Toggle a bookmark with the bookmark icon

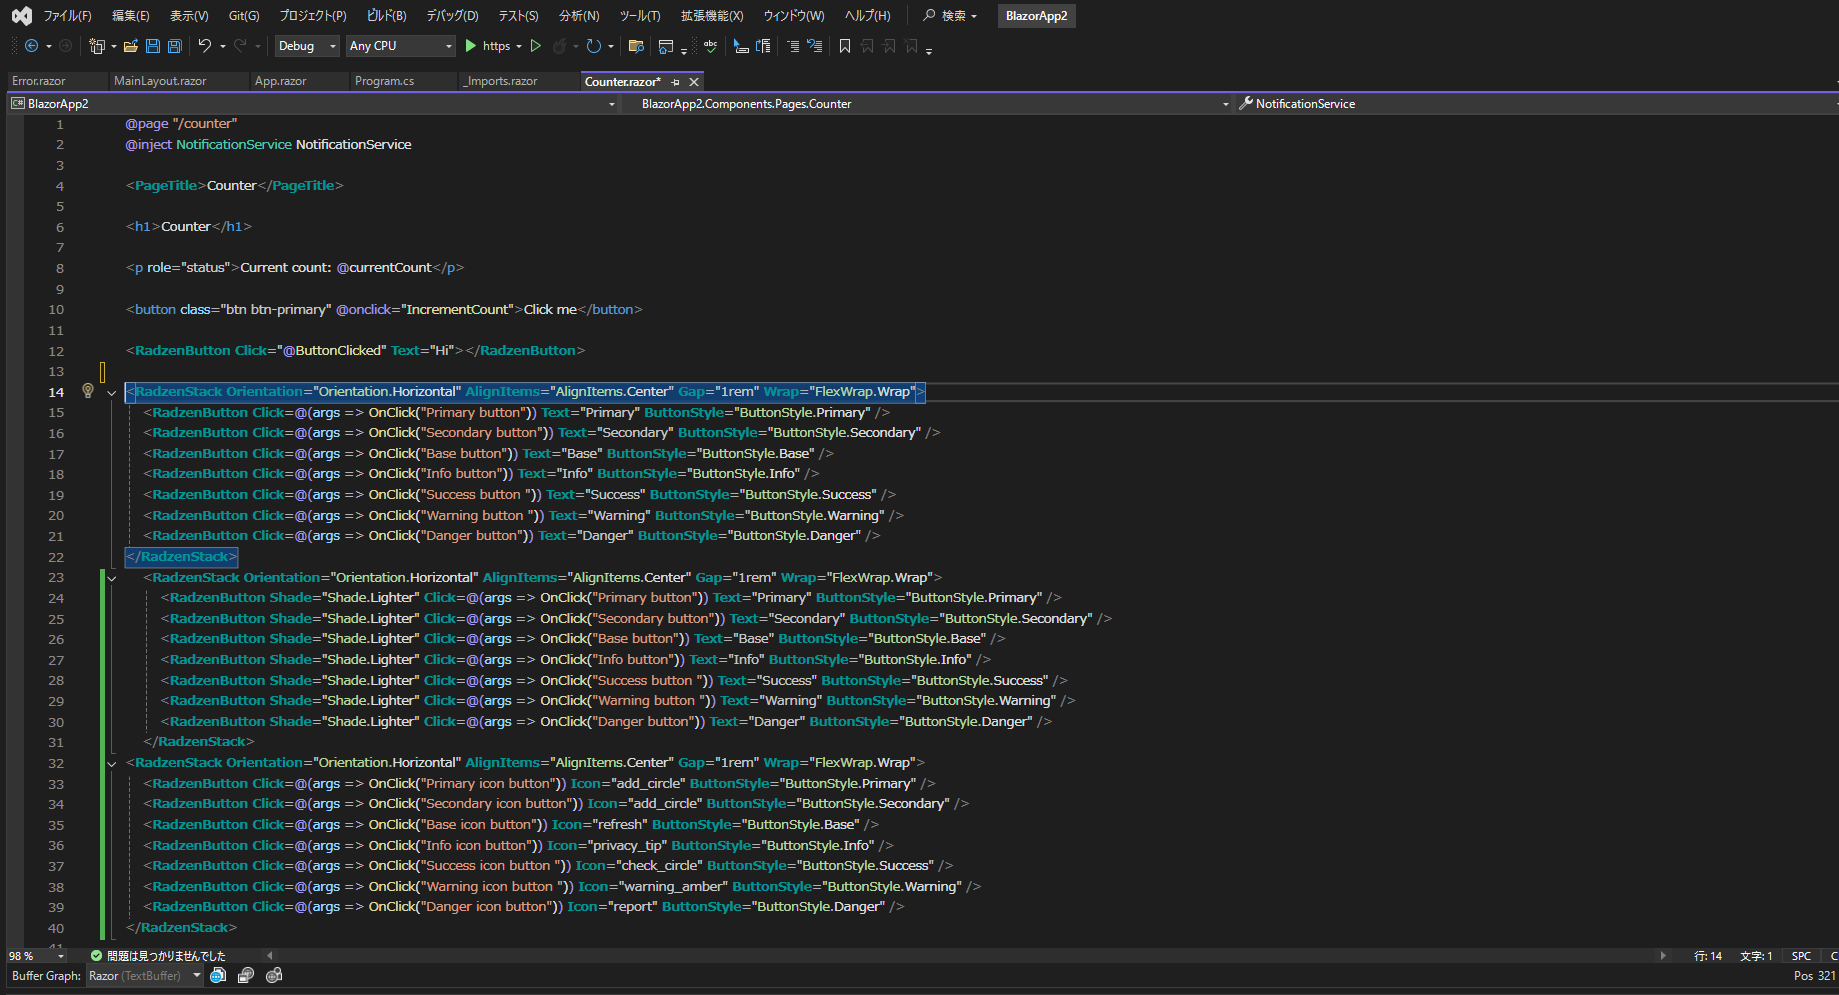point(843,46)
